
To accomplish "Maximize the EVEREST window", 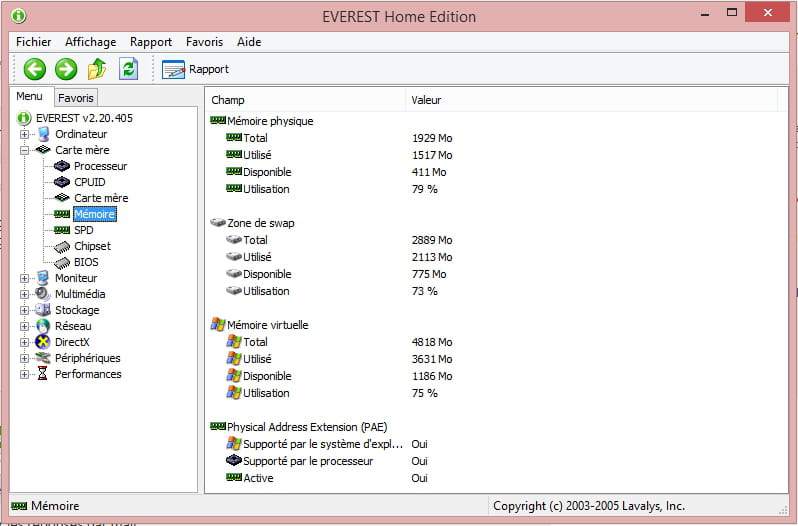I will click(x=732, y=13).
